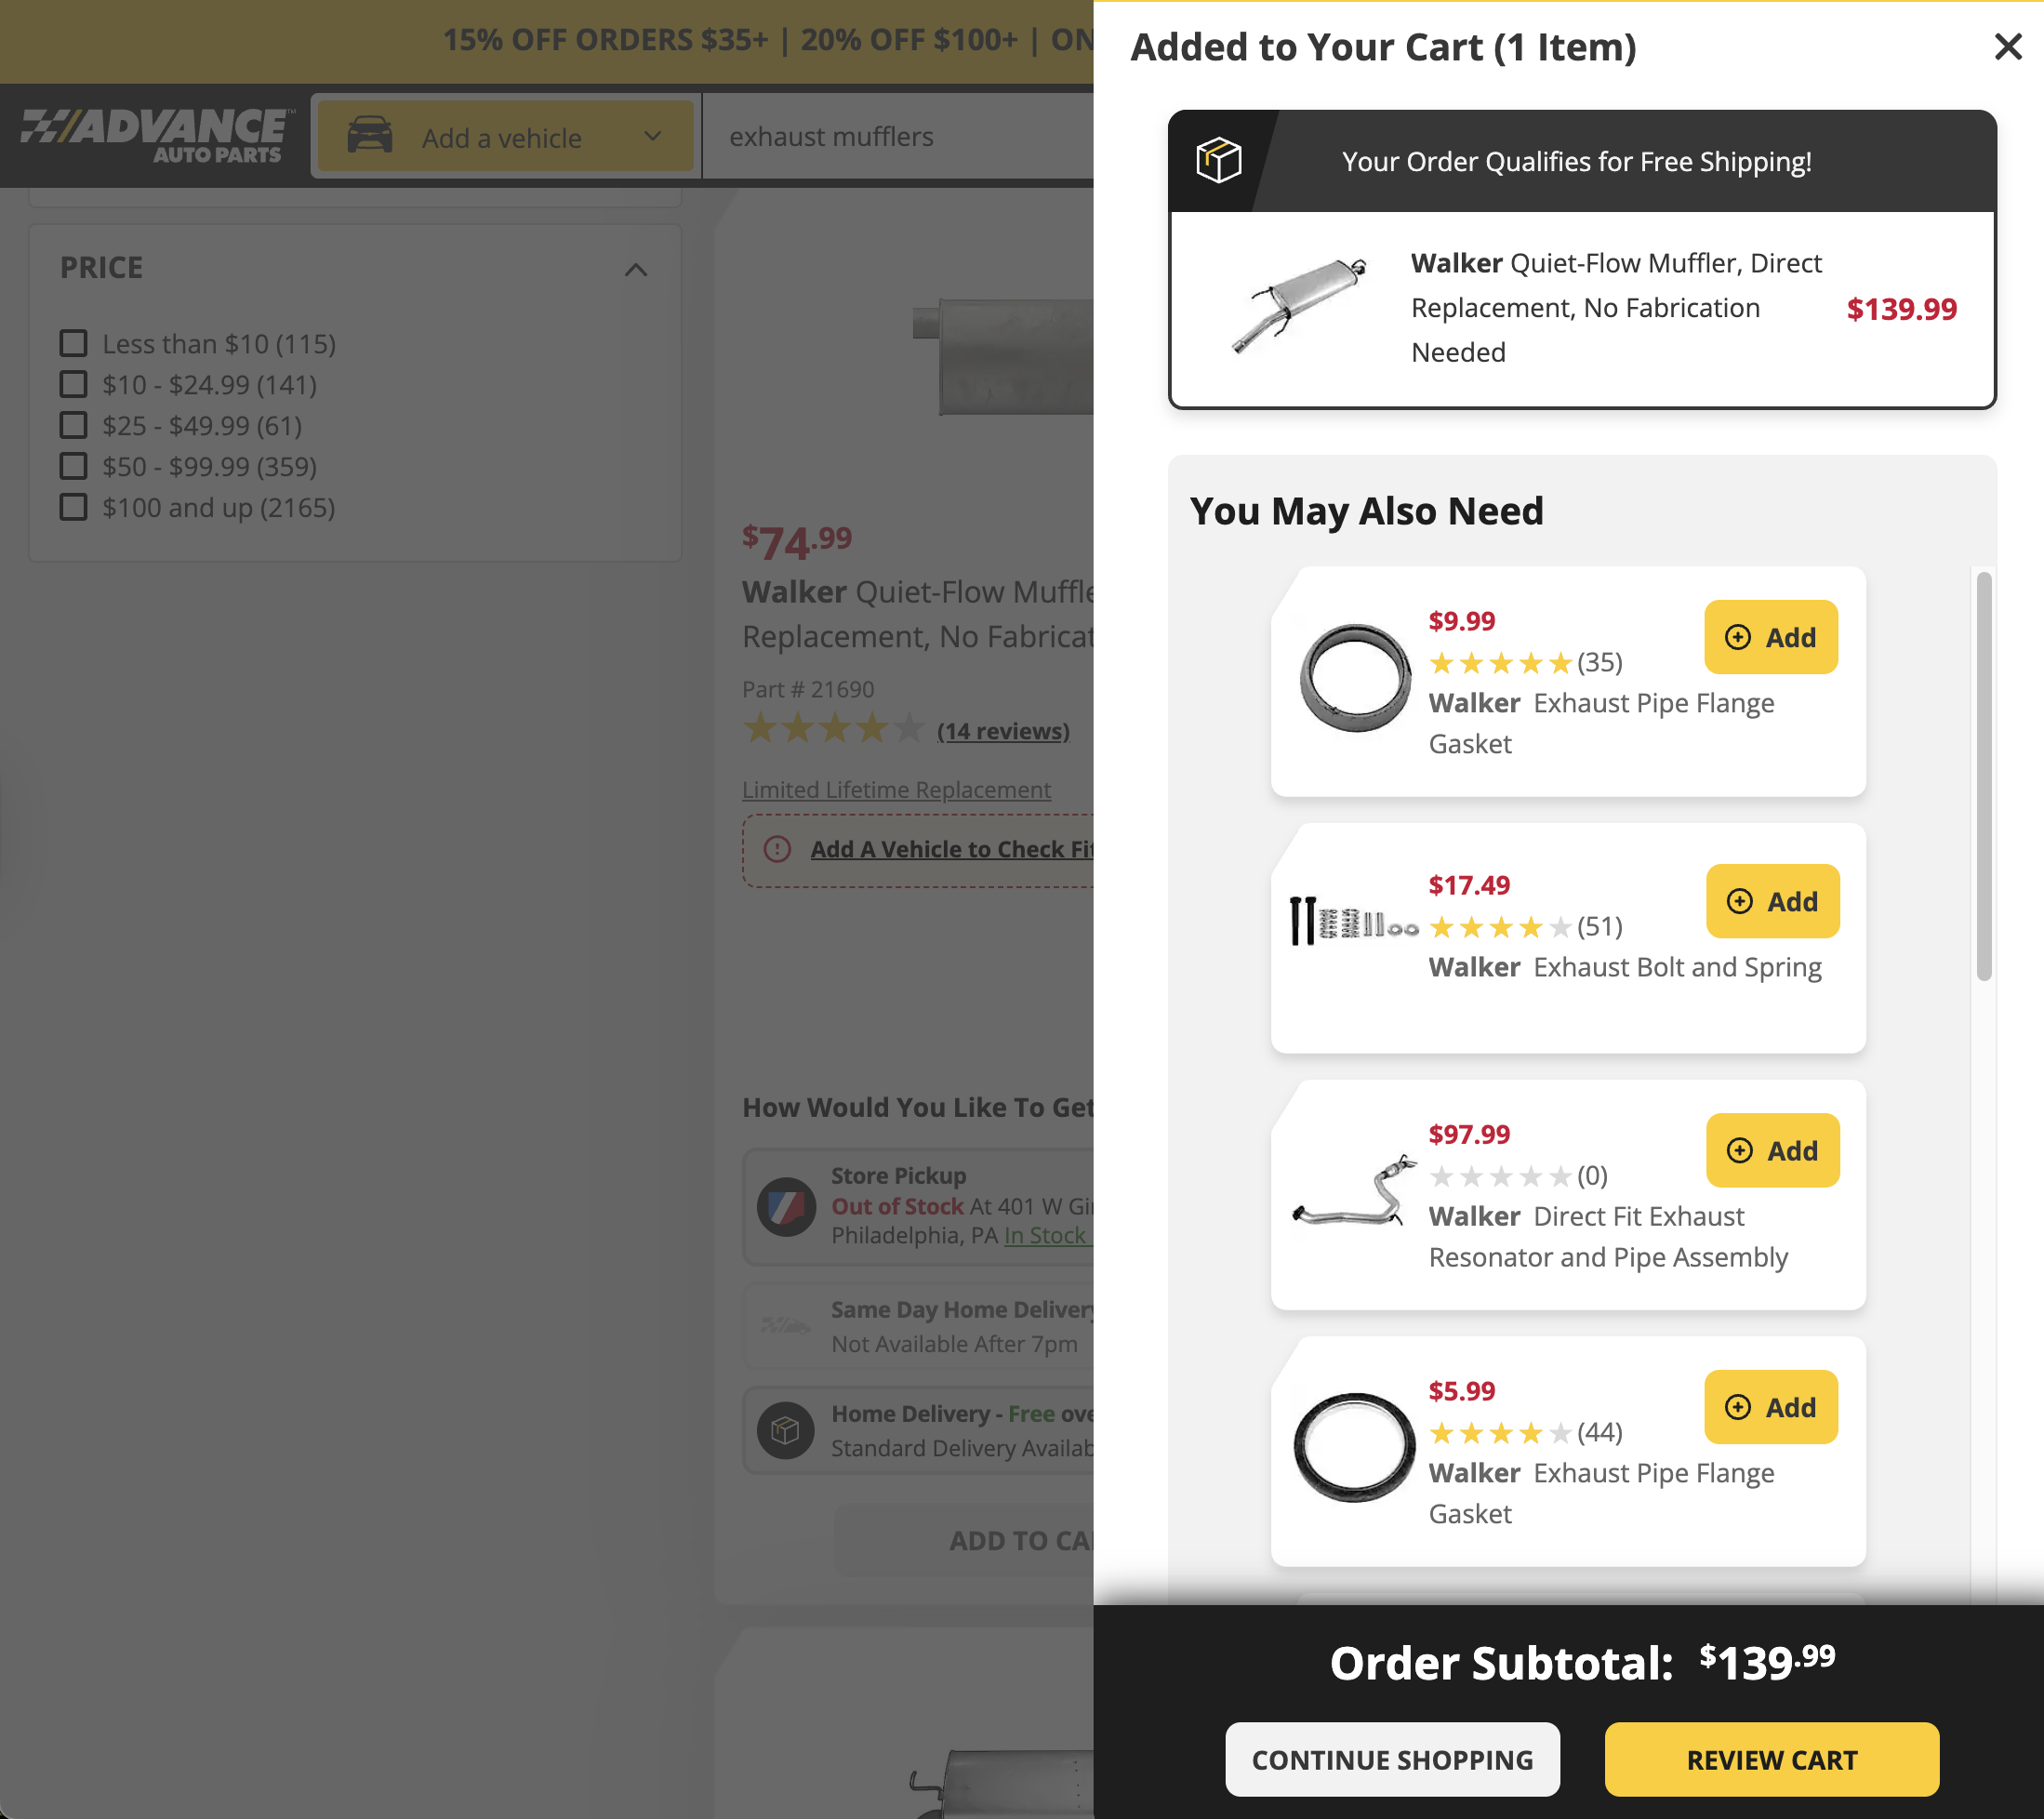The width and height of the screenshot is (2044, 1819).
Task: Click the exhaust mufflers search field
Action: coord(870,136)
